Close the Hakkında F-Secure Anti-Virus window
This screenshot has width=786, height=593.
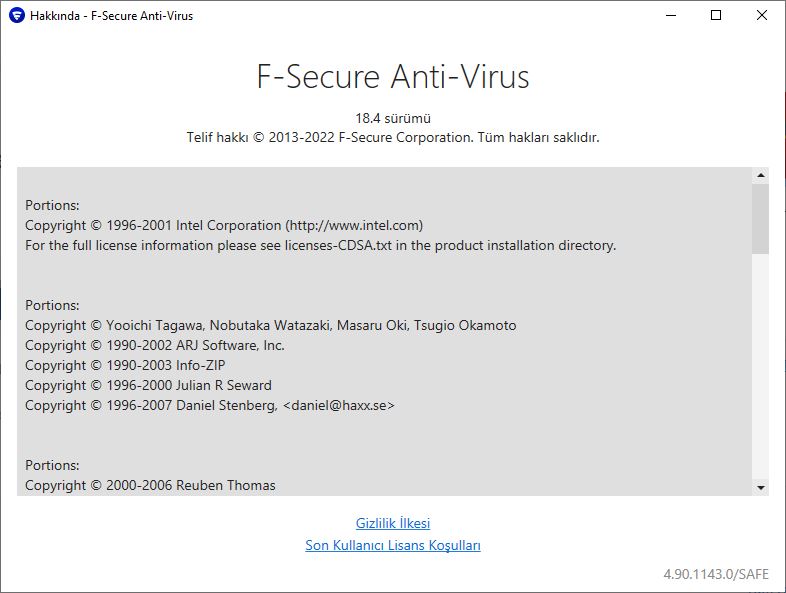coord(761,16)
